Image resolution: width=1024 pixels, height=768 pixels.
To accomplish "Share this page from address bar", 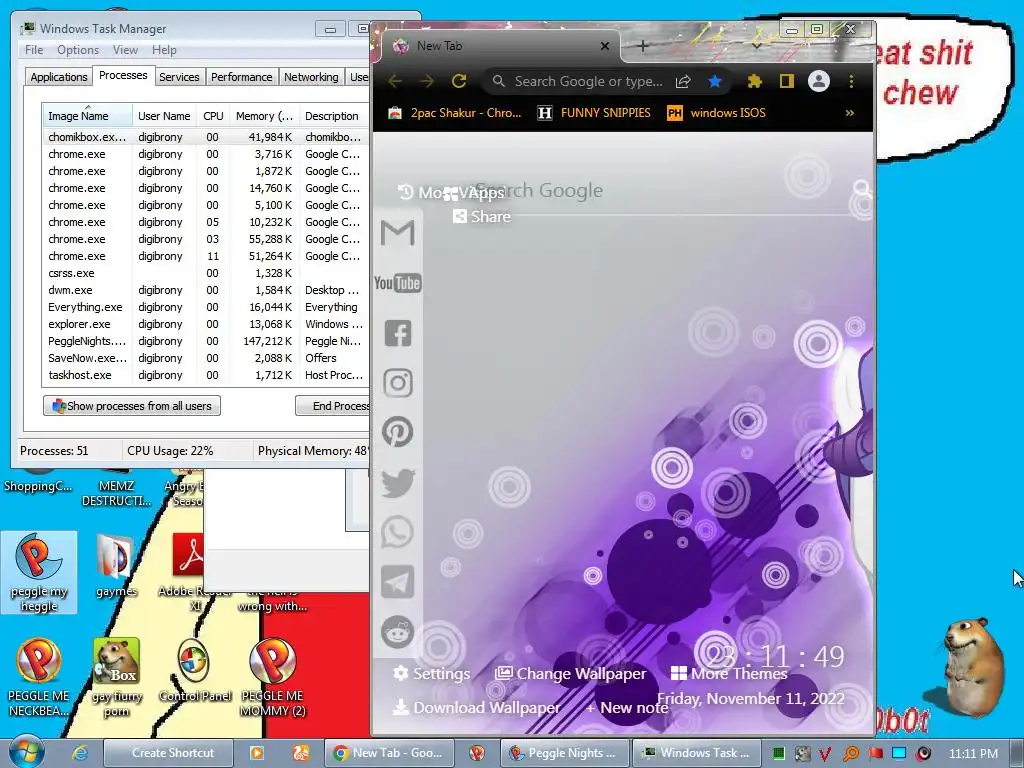I will tap(683, 81).
